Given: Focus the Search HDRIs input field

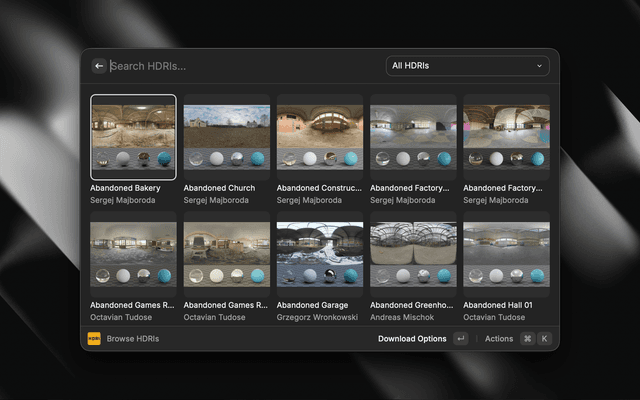Looking at the screenshot, I should coord(240,66).
